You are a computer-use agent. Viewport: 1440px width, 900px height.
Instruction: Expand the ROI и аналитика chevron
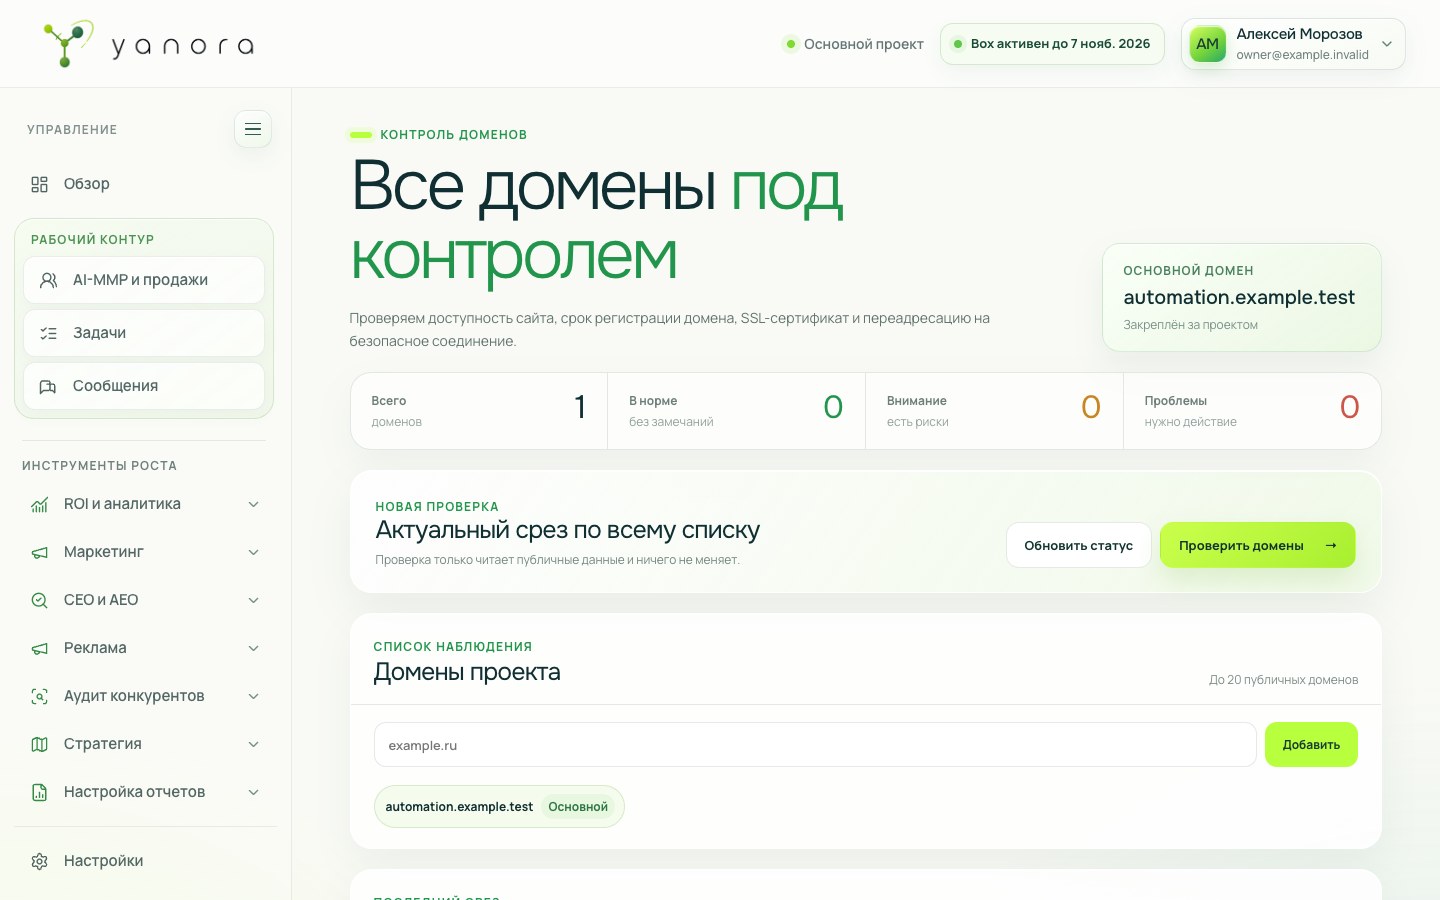(x=254, y=504)
